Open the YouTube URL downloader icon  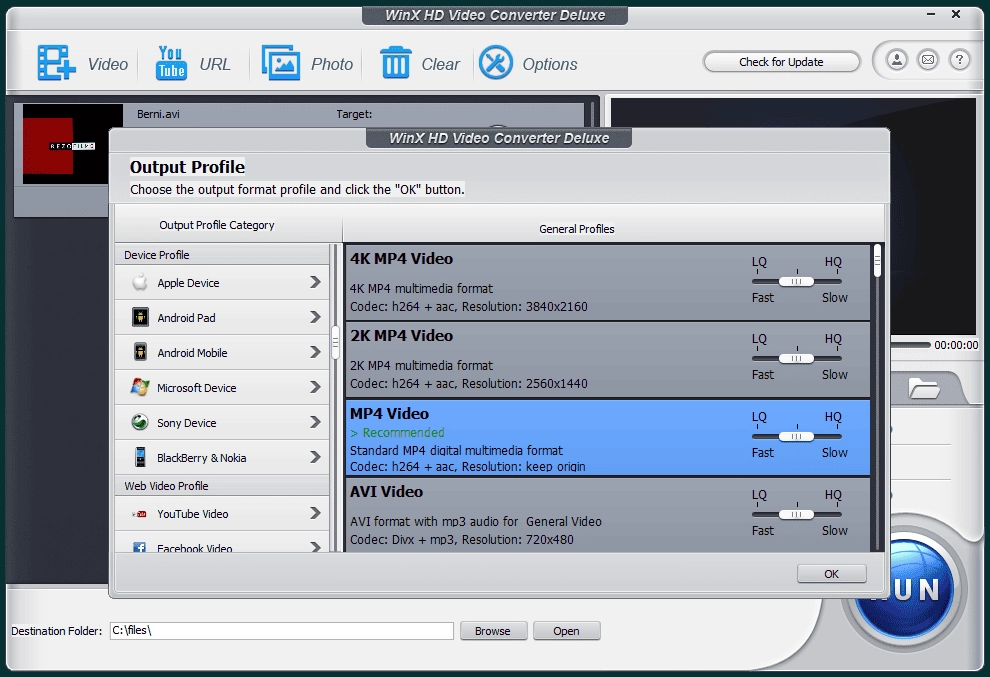coord(171,63)
